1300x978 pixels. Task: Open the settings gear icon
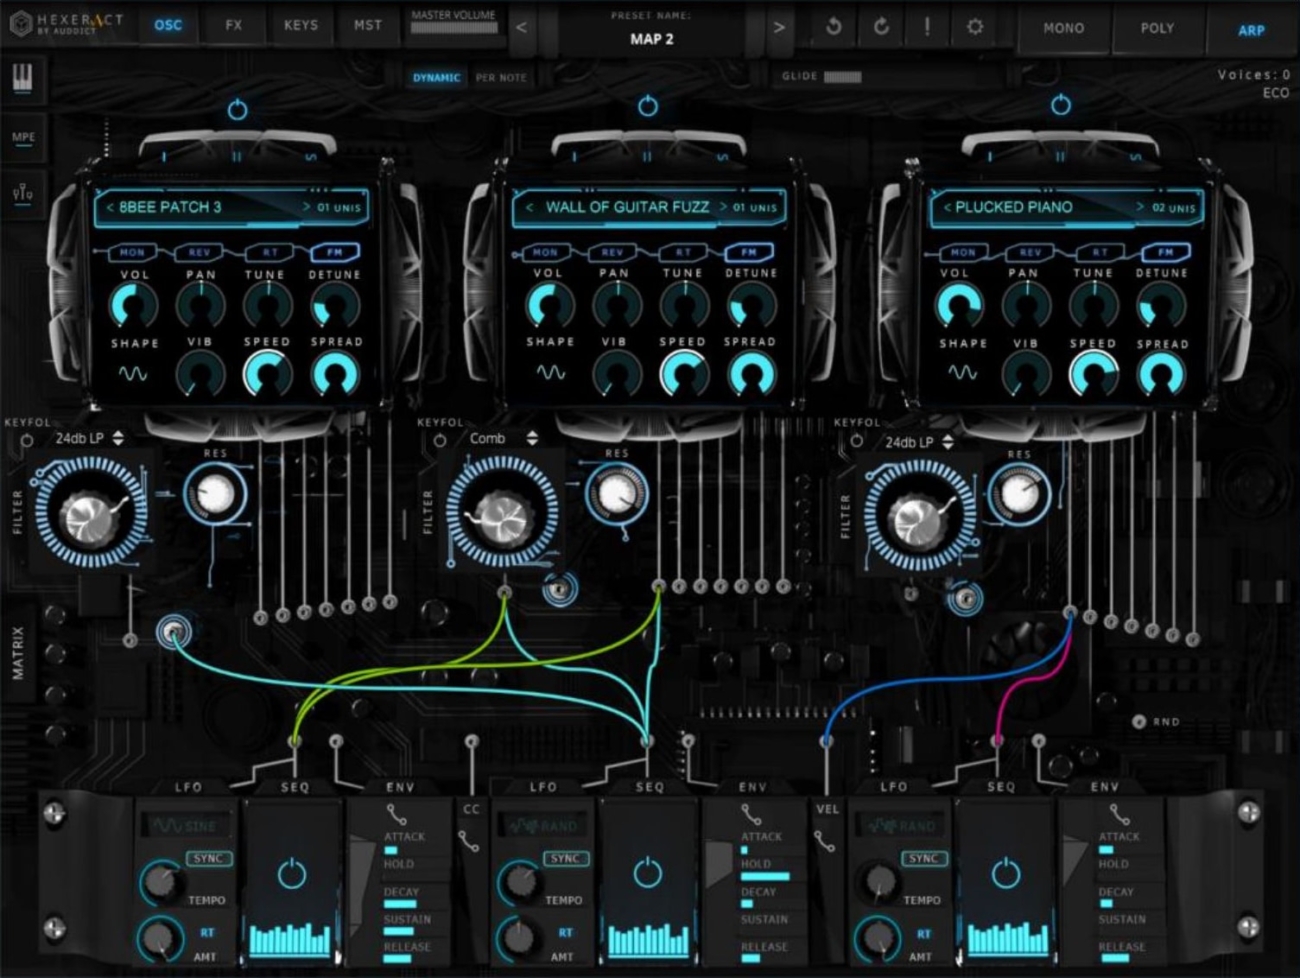973,28
